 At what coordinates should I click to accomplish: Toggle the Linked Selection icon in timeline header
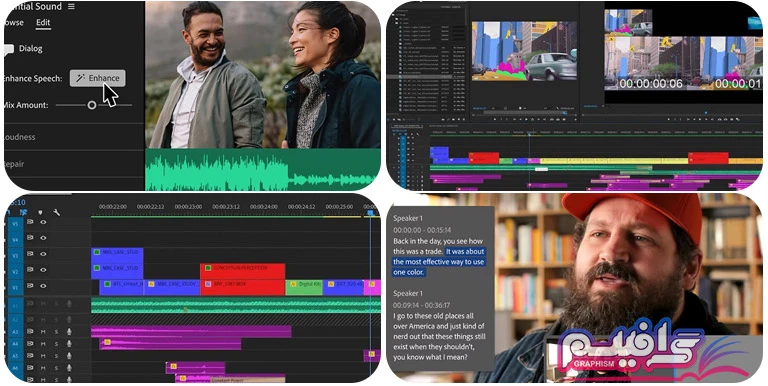tap(23, 212)
